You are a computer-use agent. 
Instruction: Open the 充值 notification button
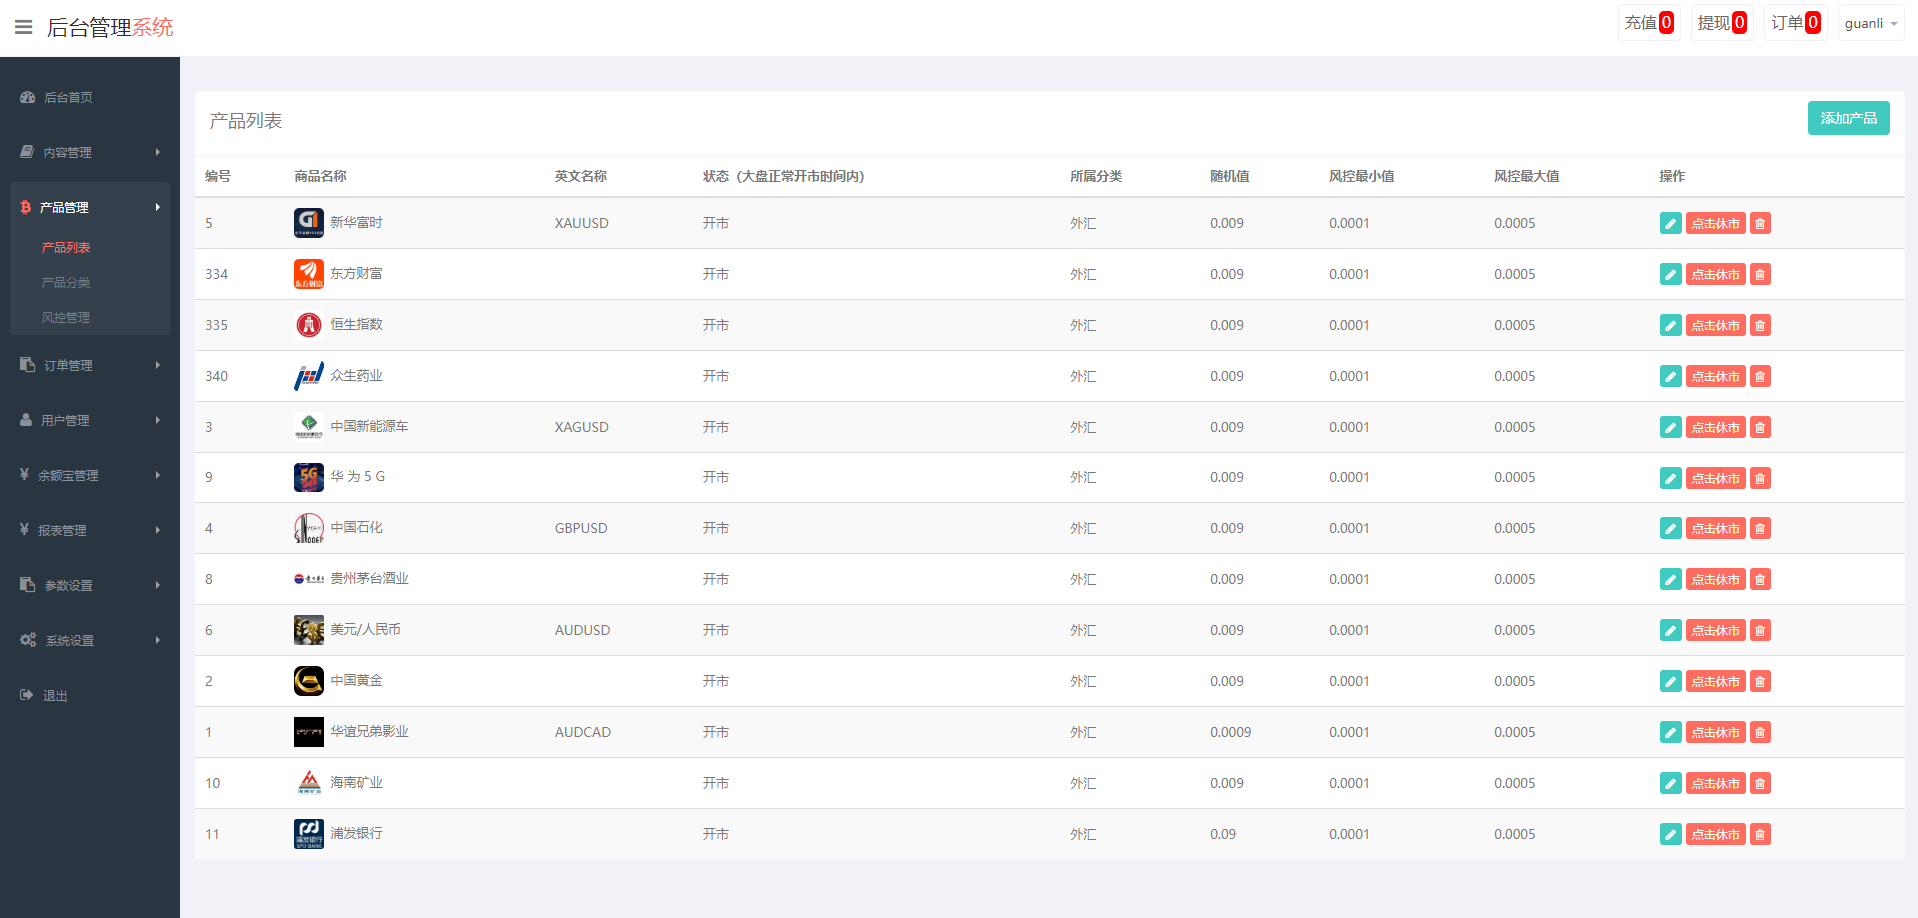coord(1648,23)
